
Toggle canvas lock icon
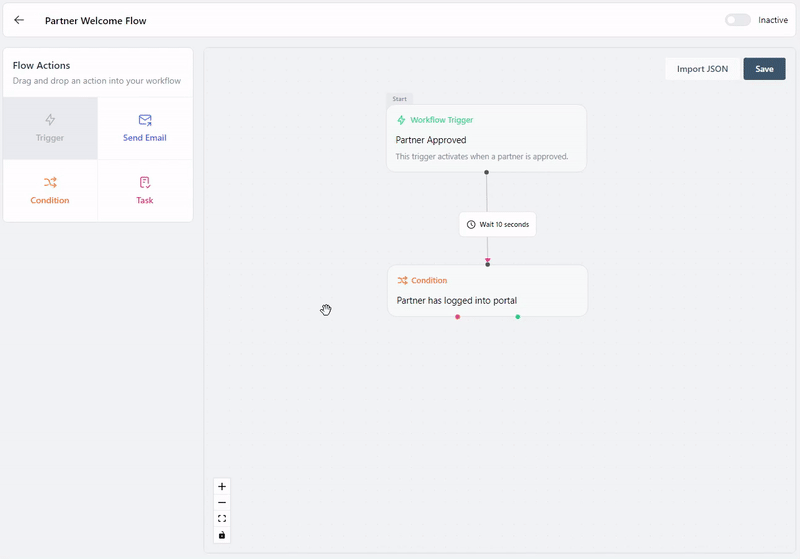click(222, 535)
